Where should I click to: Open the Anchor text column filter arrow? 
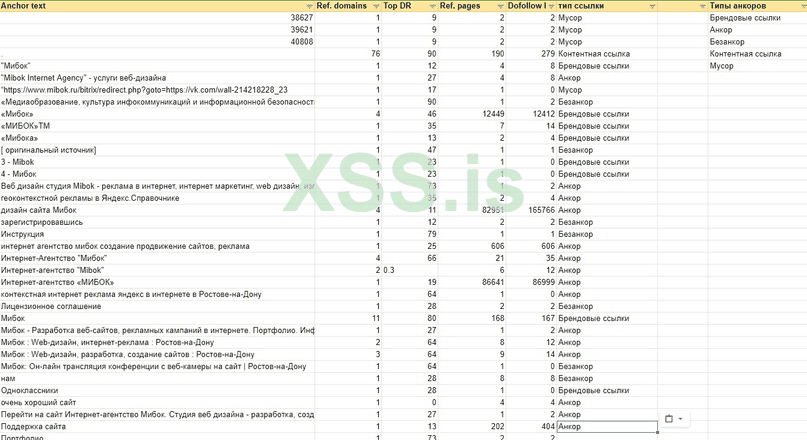click(x=309, y=6)
